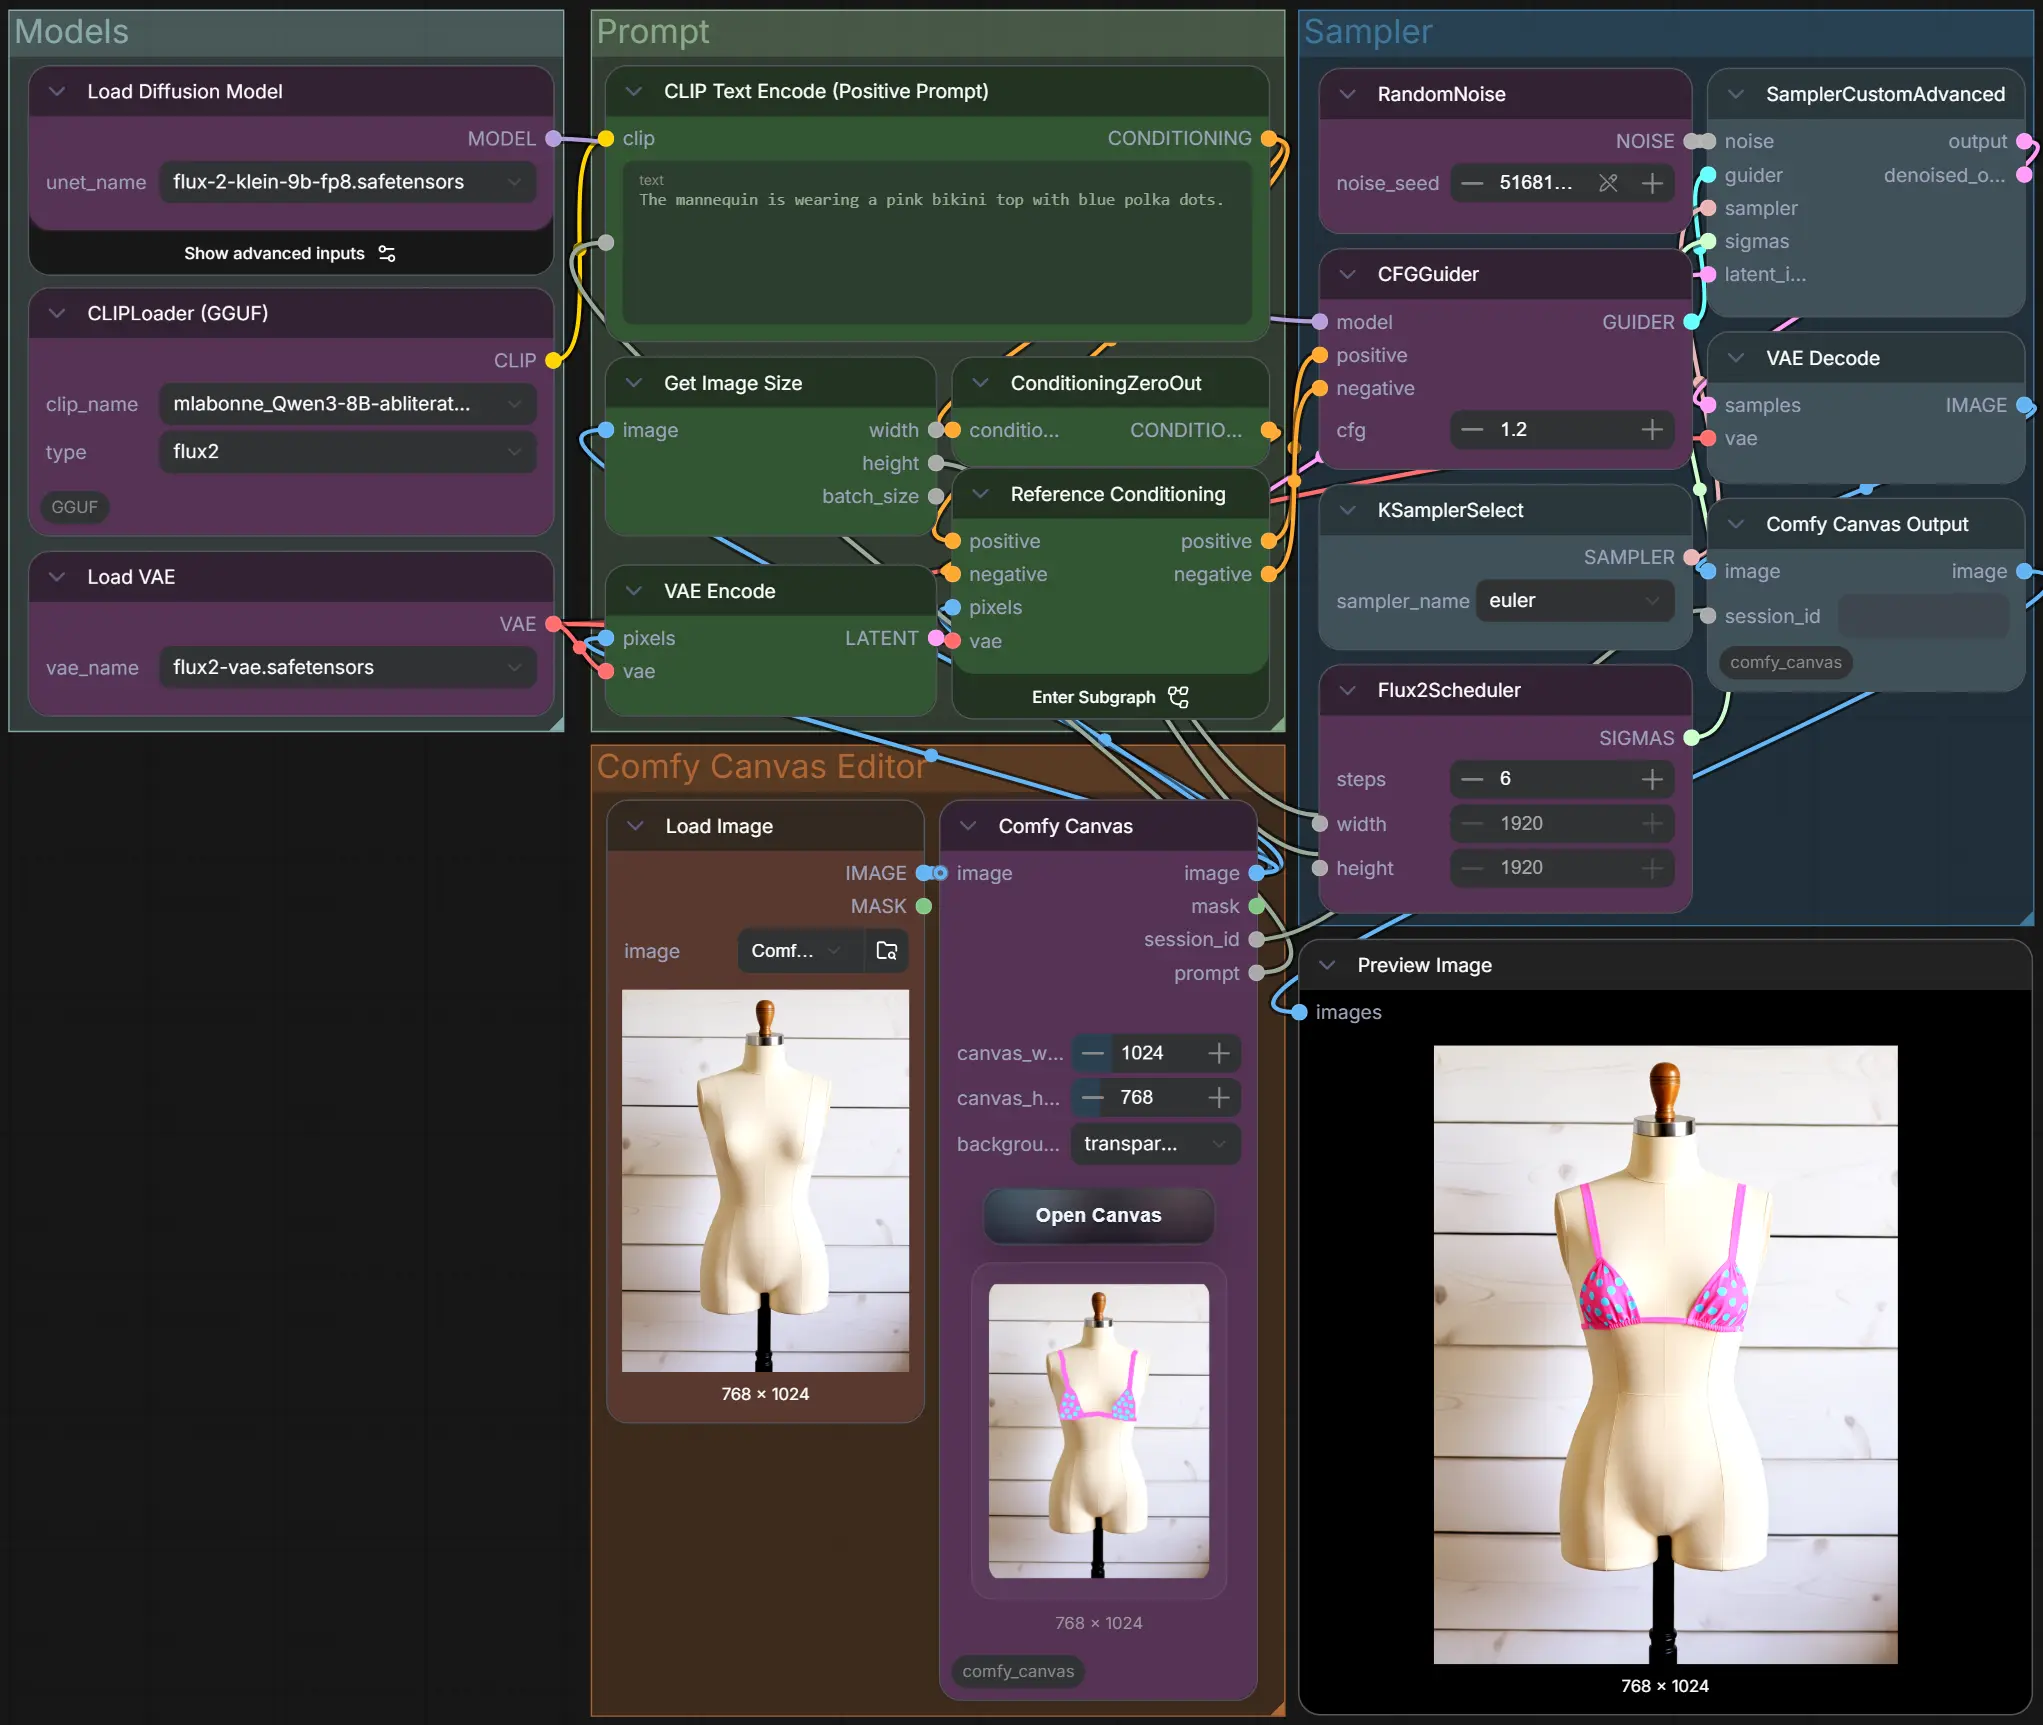Viewport: 2043px width, 1725px height.
Task: Increment the noise_seed value with plus
Action: 1652,183
